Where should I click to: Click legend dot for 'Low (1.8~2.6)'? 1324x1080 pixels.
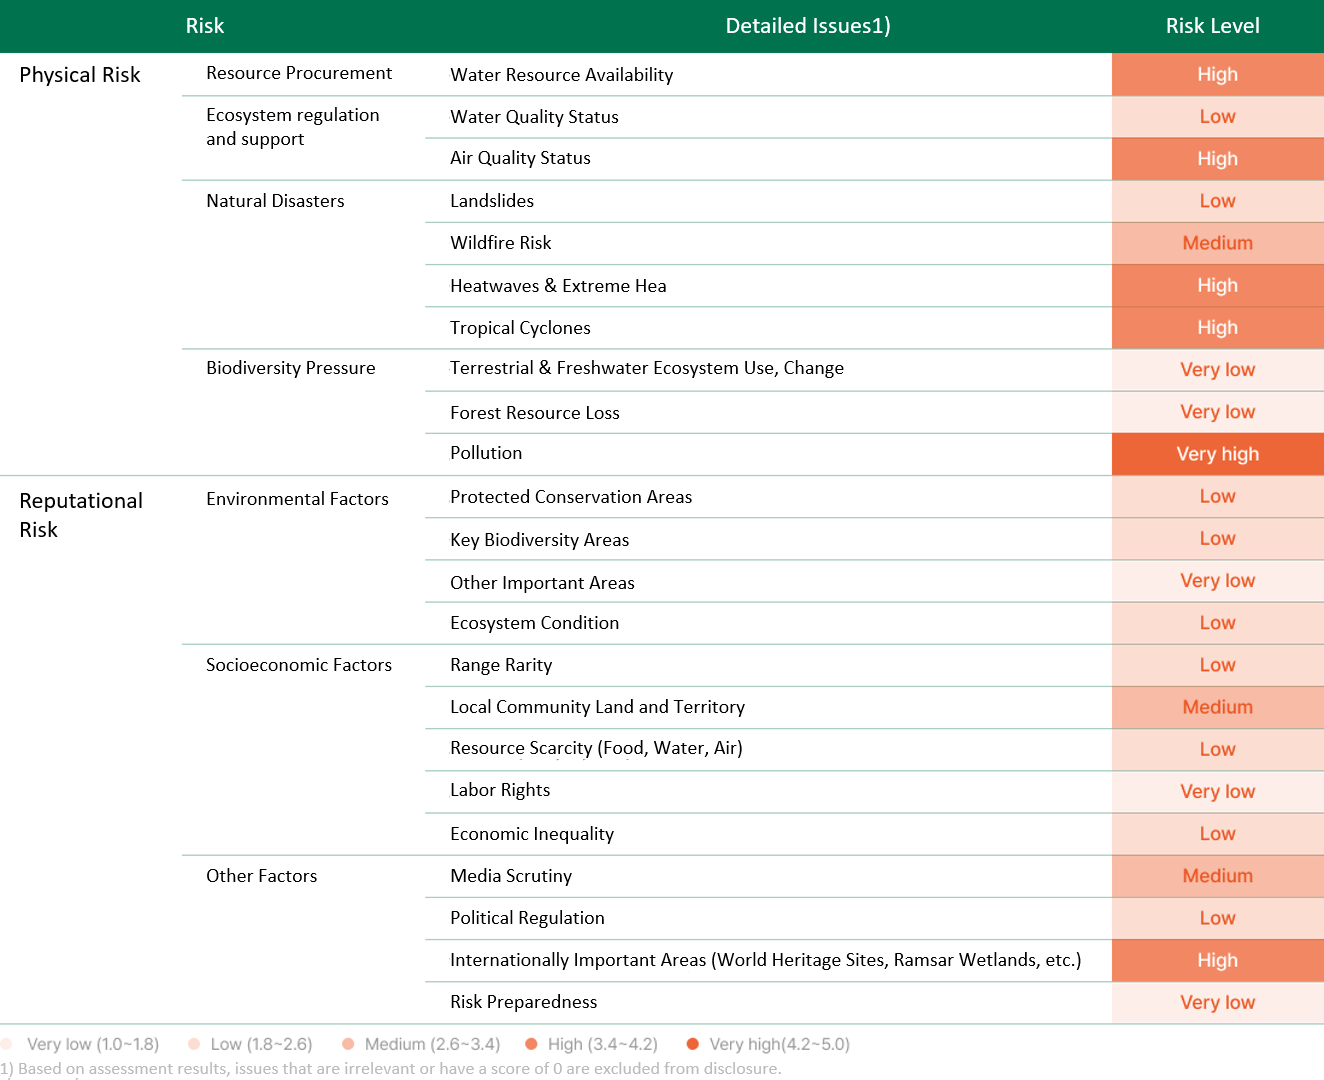coord(194,1044)
